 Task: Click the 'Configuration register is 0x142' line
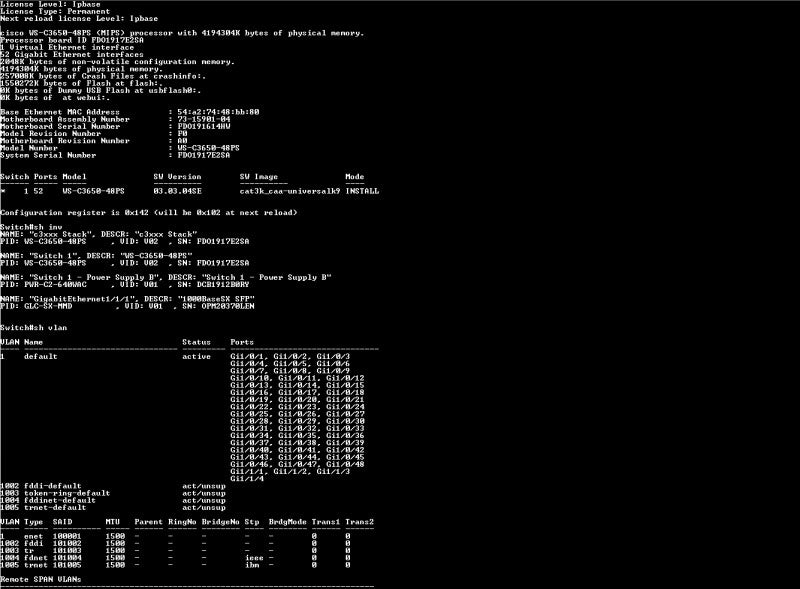click(x=148, y=212)
